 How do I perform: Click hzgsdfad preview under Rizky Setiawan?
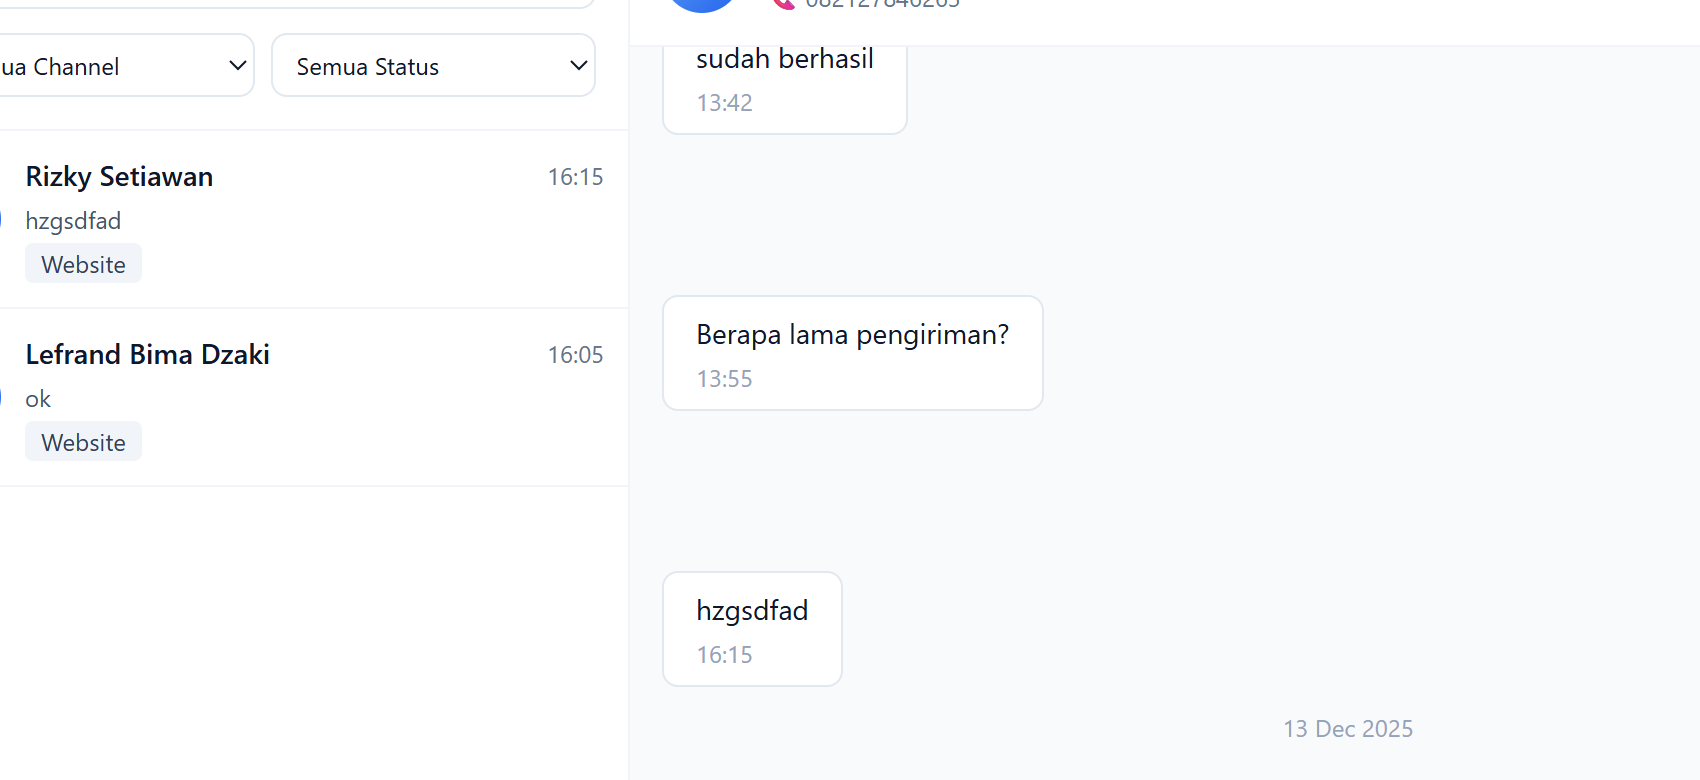coord(73,221)
